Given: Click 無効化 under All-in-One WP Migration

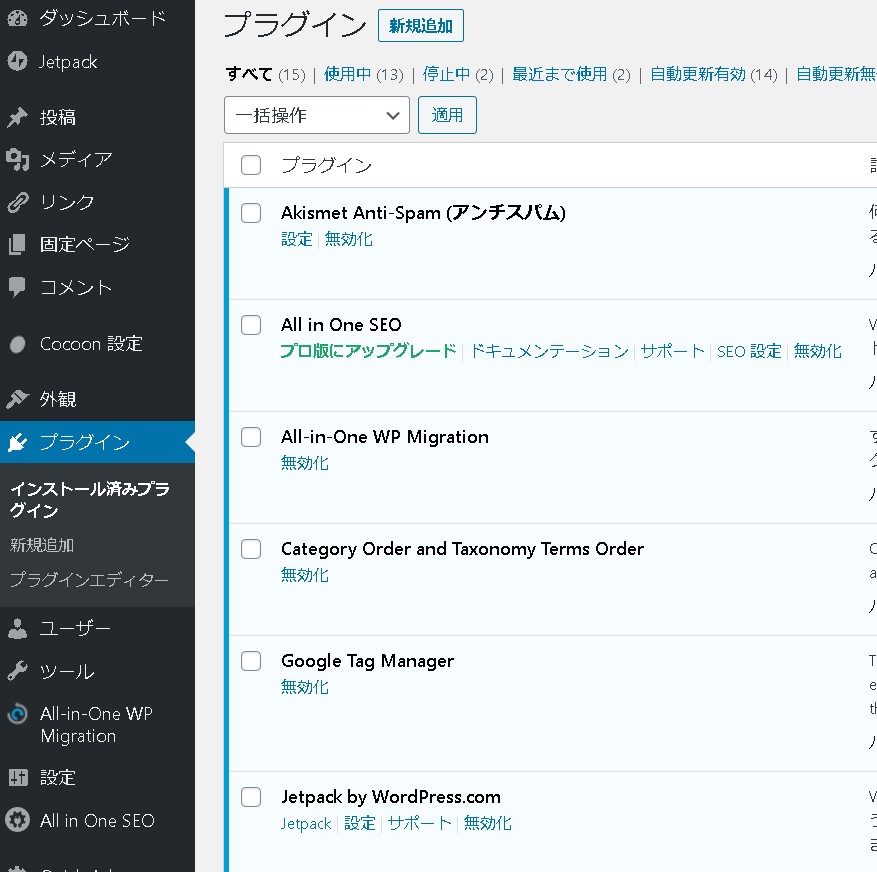Looking at the screenshot, I should pyautogui.click(x=304, y=463).
